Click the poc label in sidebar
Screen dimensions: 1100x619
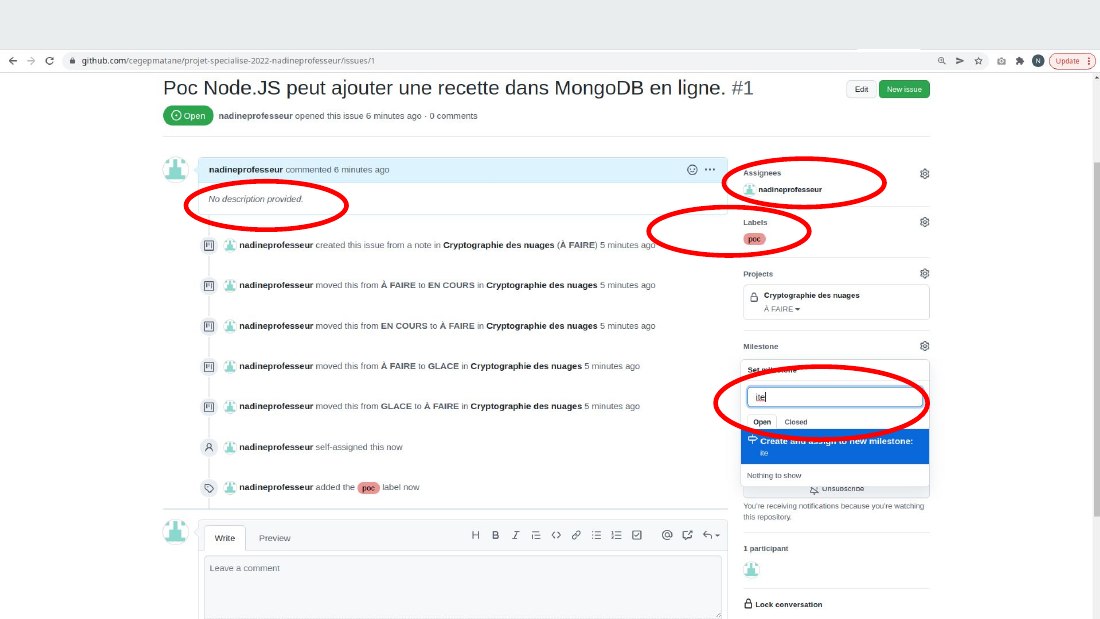pyautogui.click(x=754, y=239)
